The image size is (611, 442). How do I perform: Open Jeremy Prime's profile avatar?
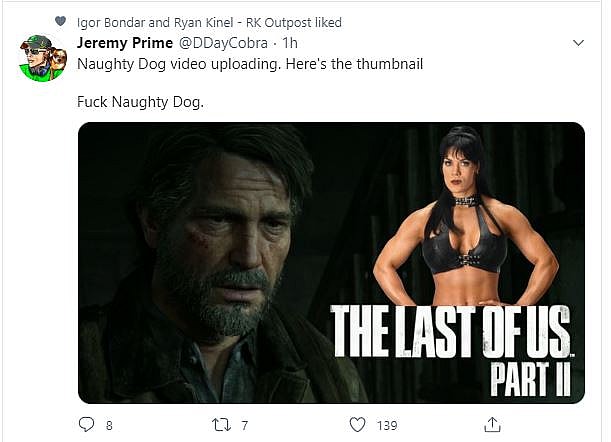(43, 58)
